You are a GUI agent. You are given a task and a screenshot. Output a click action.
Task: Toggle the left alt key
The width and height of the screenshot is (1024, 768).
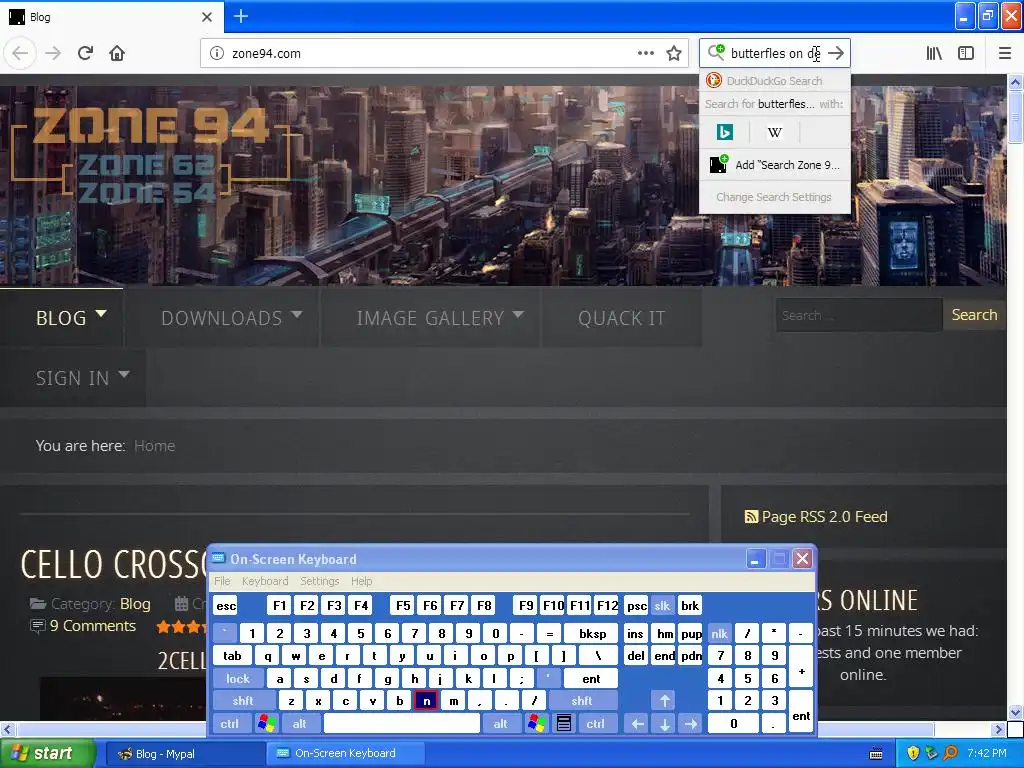tap(300, 724)
